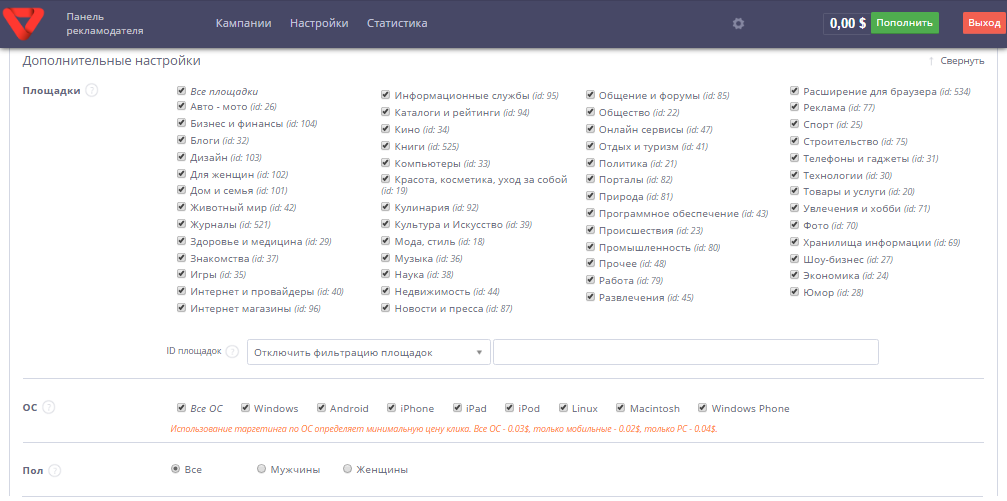Toggle Красота, косметика checkbox
Viewport: 1007px width, 501px height.
coord(385,179)
